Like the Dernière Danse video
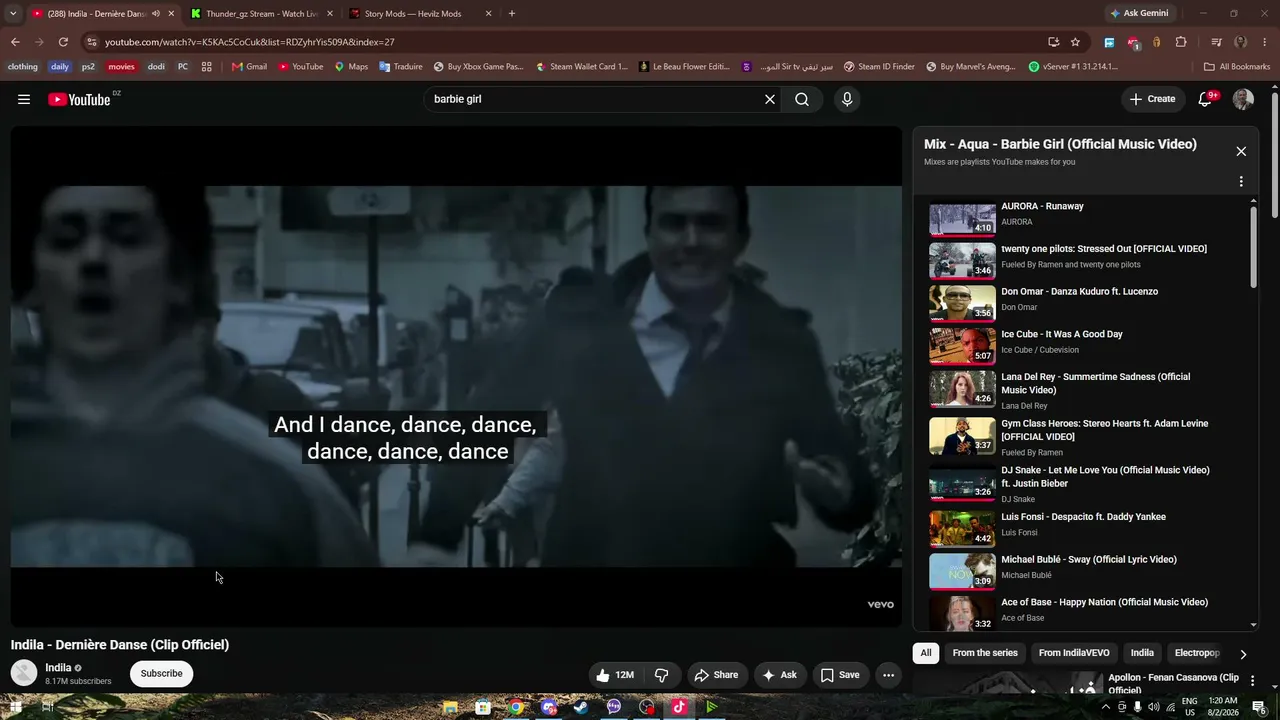The image size is (1280, 720). click(x=615, y=675)
